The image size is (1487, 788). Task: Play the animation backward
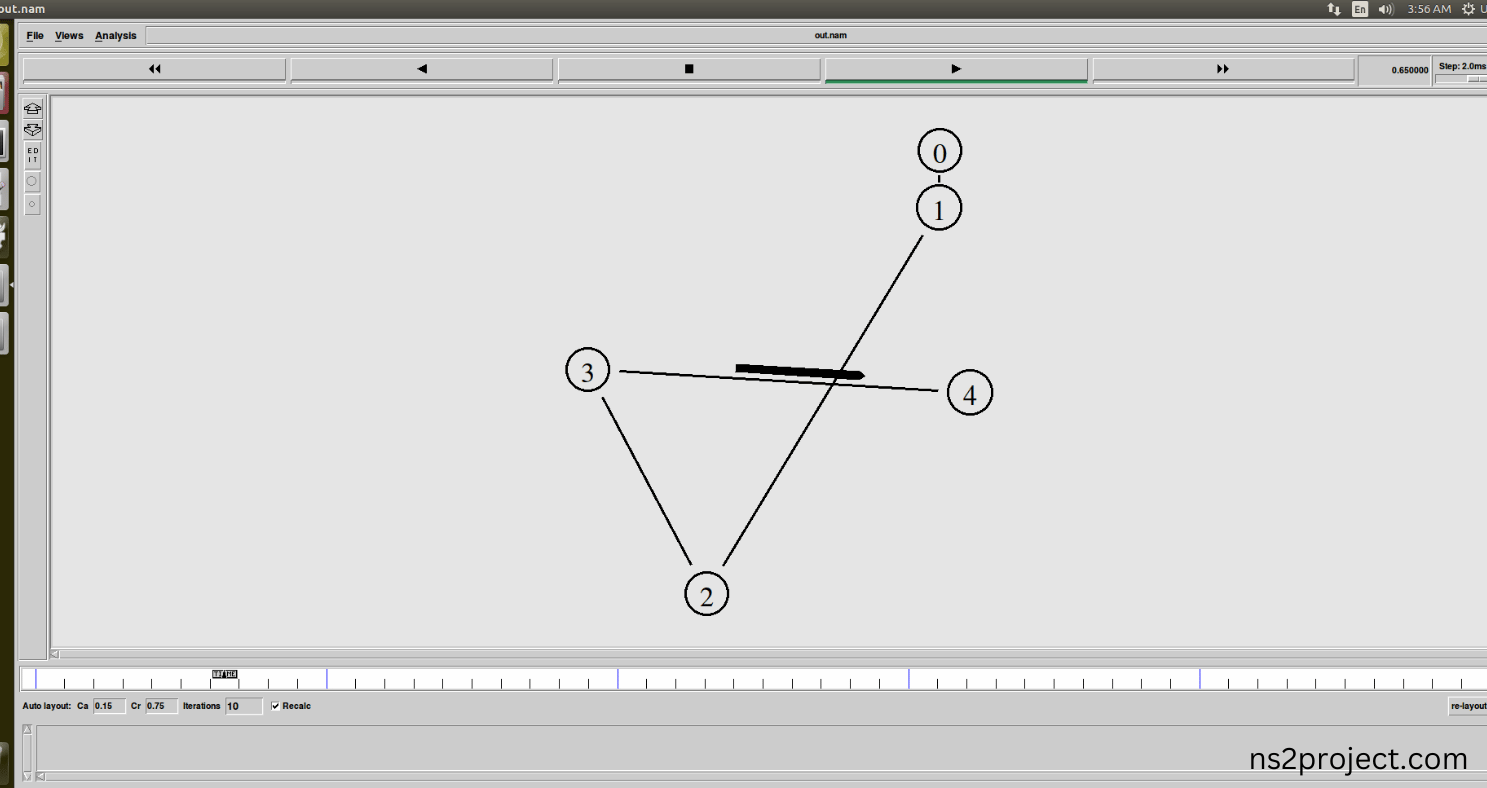click(x=422, y=69)
